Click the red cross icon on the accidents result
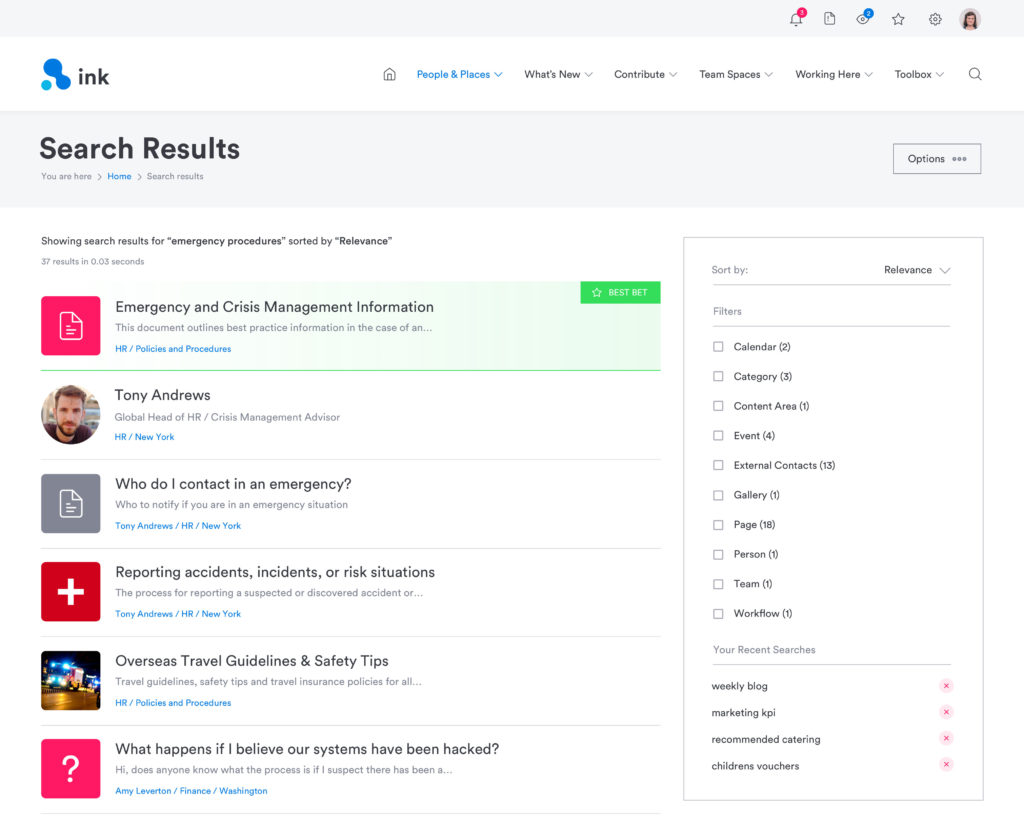The image size is (1024, 825). [70, 591]
